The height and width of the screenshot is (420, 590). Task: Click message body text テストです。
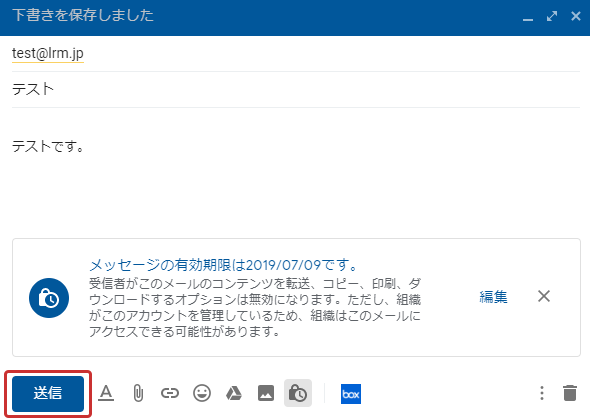48,146
